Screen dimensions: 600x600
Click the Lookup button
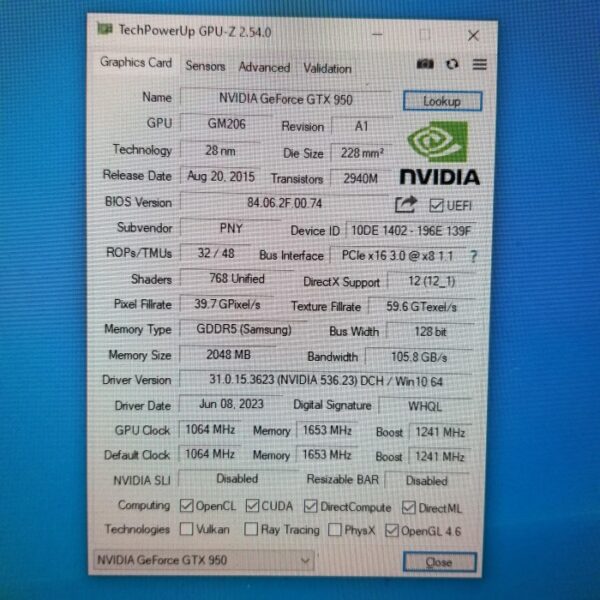(442, 101)
